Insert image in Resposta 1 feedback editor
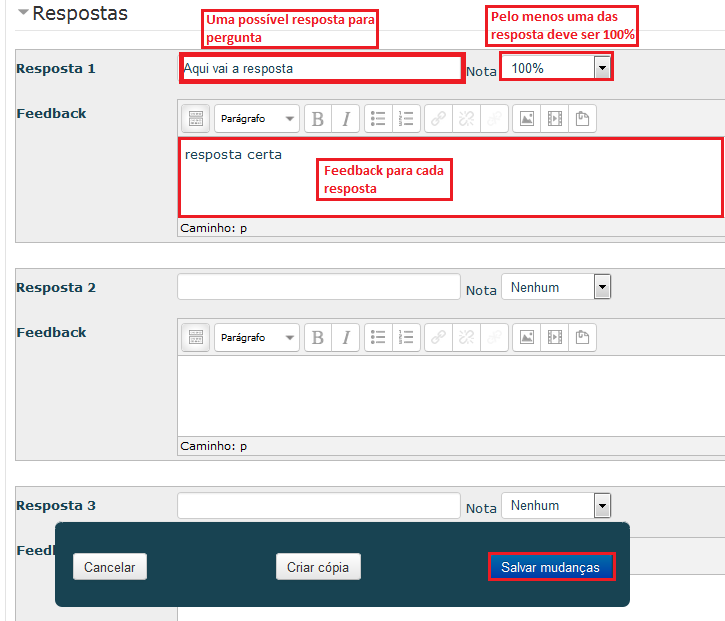The image size is (725, 621). pyautogui.click(x=527, y=119)
